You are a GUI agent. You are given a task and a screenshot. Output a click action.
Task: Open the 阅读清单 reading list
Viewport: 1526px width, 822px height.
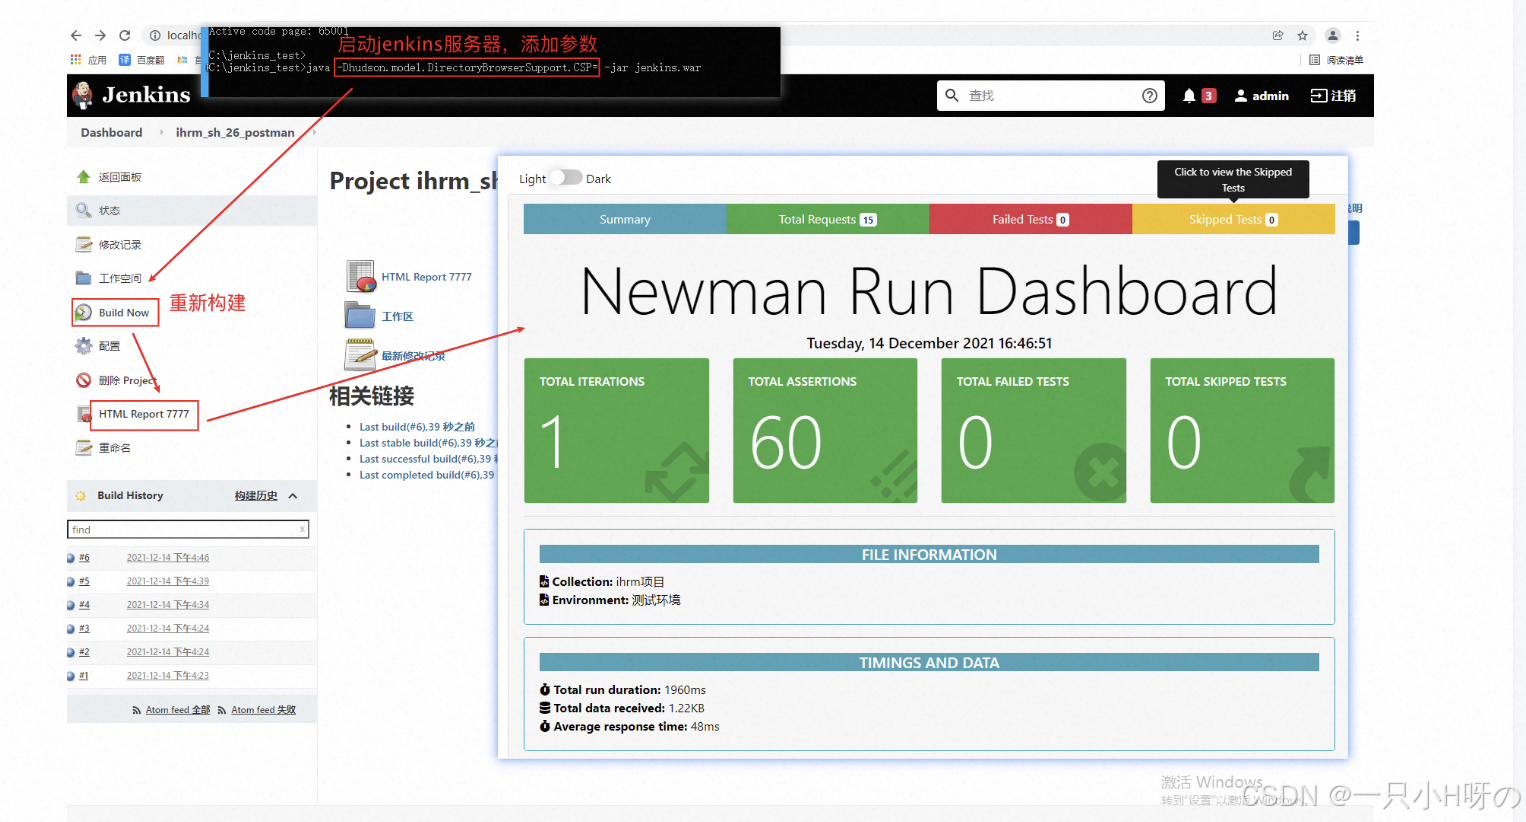coord(1337,60)
